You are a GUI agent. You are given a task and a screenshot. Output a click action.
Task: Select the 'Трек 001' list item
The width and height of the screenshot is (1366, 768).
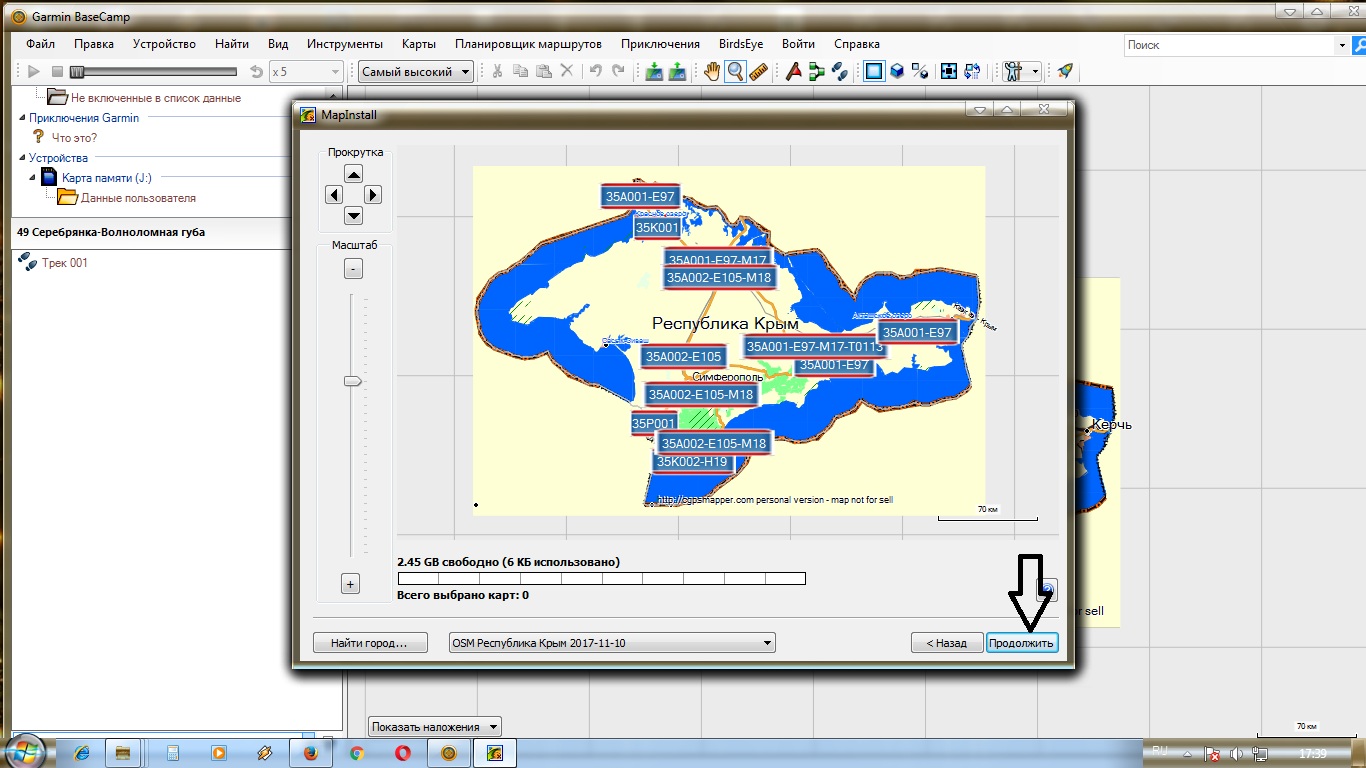65,263
